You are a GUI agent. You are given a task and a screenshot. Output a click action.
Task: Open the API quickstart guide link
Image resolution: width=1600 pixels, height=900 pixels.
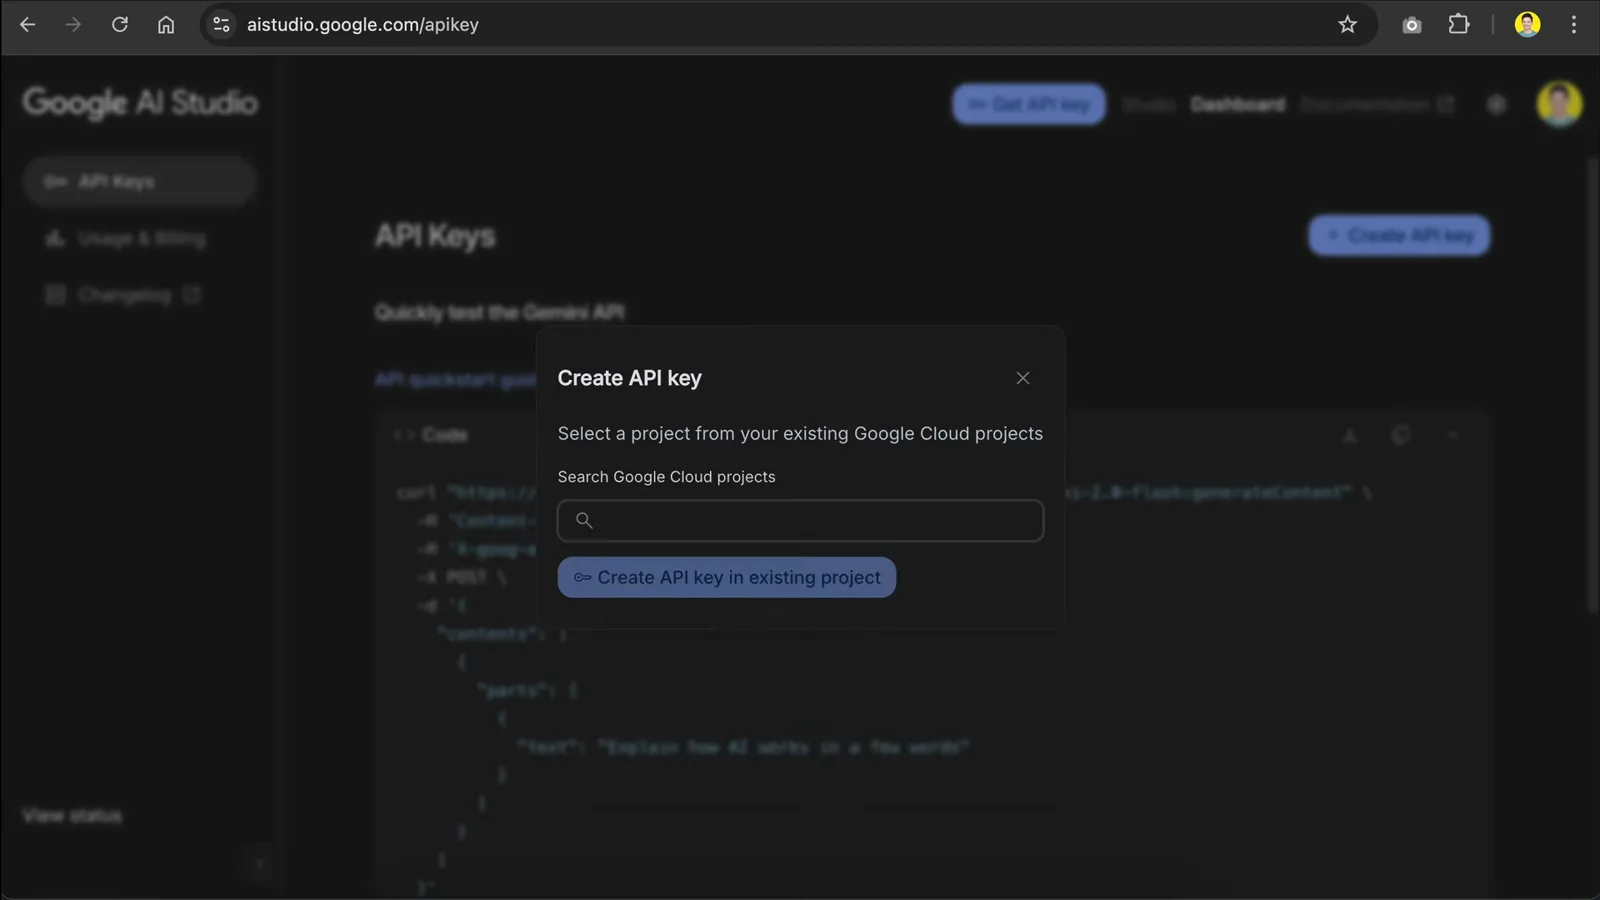[x=456, y=380]
